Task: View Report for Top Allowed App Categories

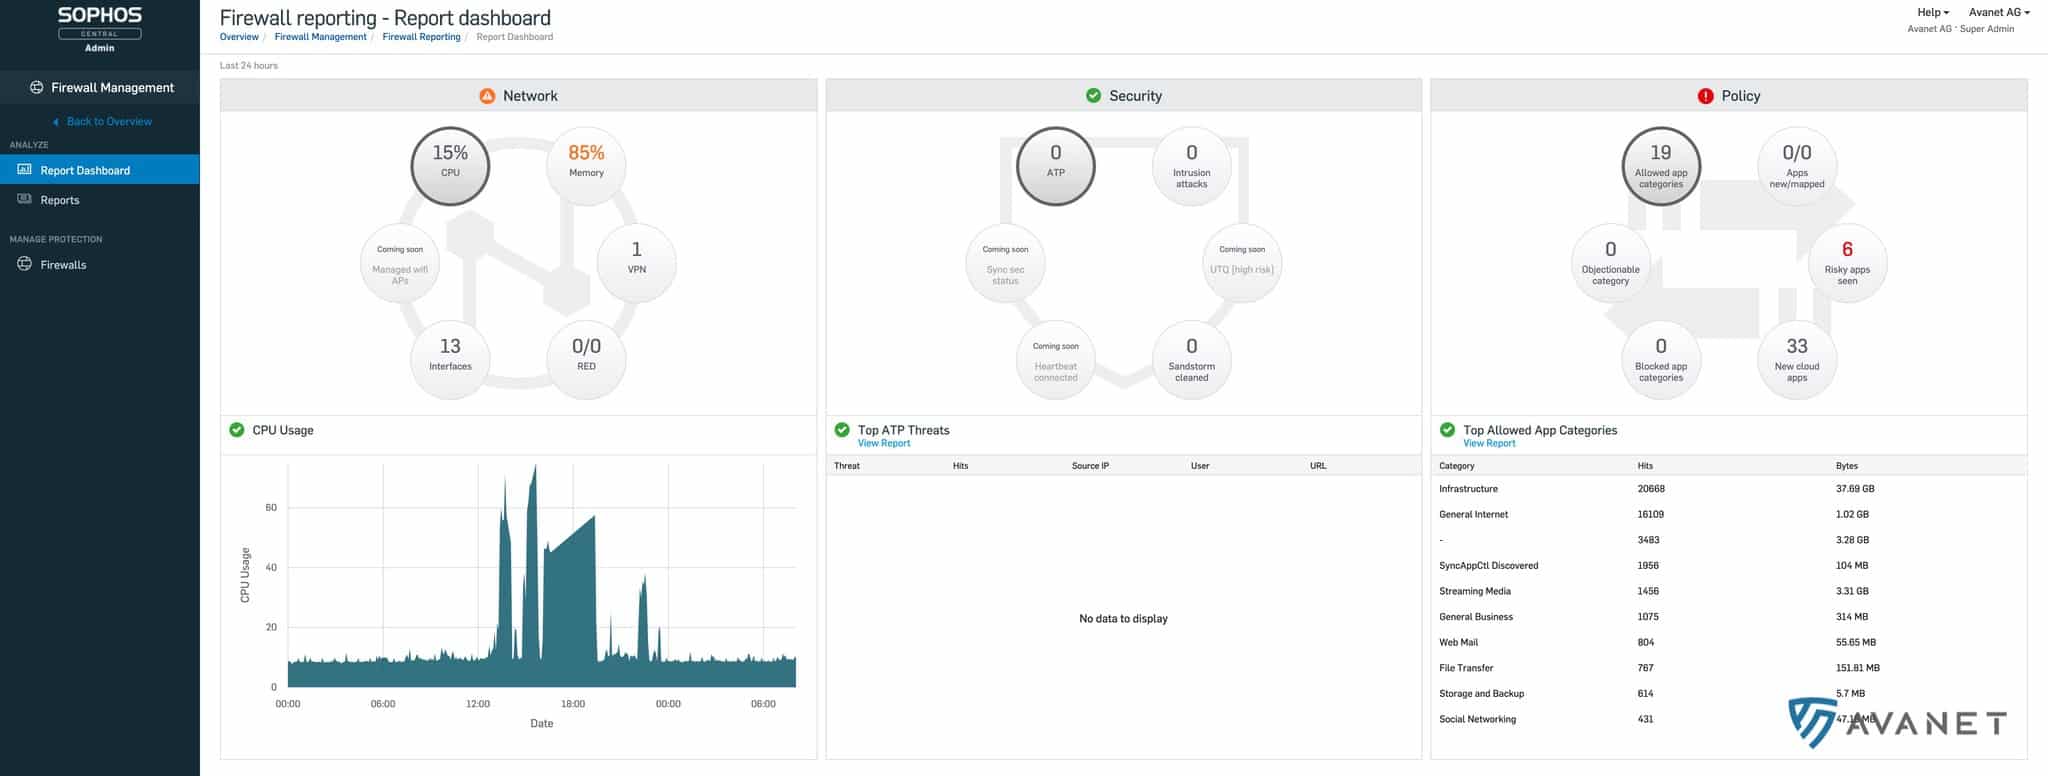Action: pyautogui.click(x=1488, y=443)
